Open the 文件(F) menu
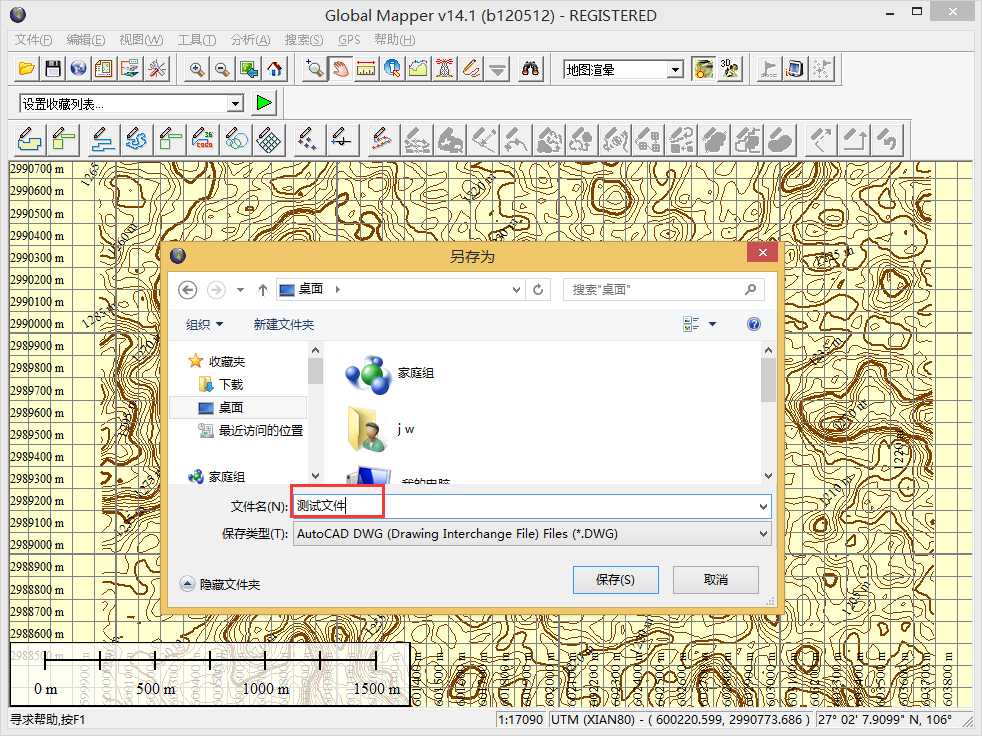Screen dimensions: 982x736 coord(33,39)
